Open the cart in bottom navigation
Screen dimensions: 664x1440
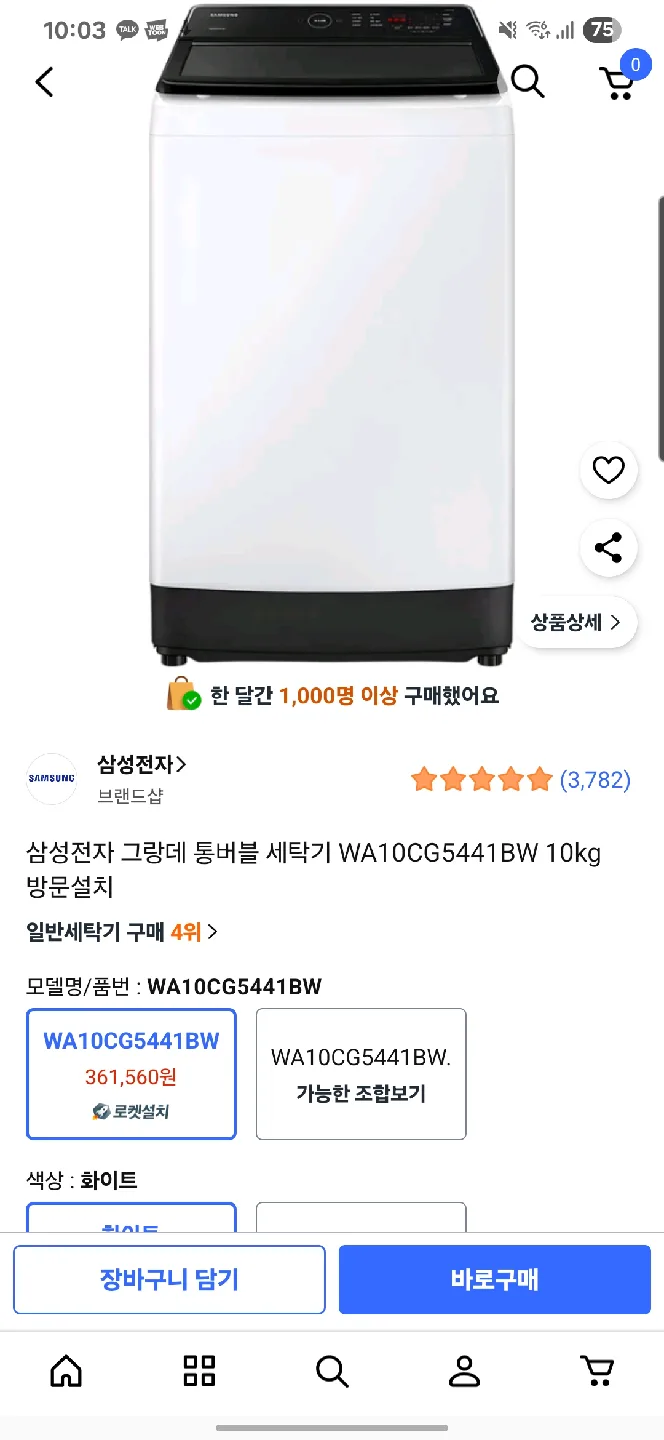(597, 1371)
